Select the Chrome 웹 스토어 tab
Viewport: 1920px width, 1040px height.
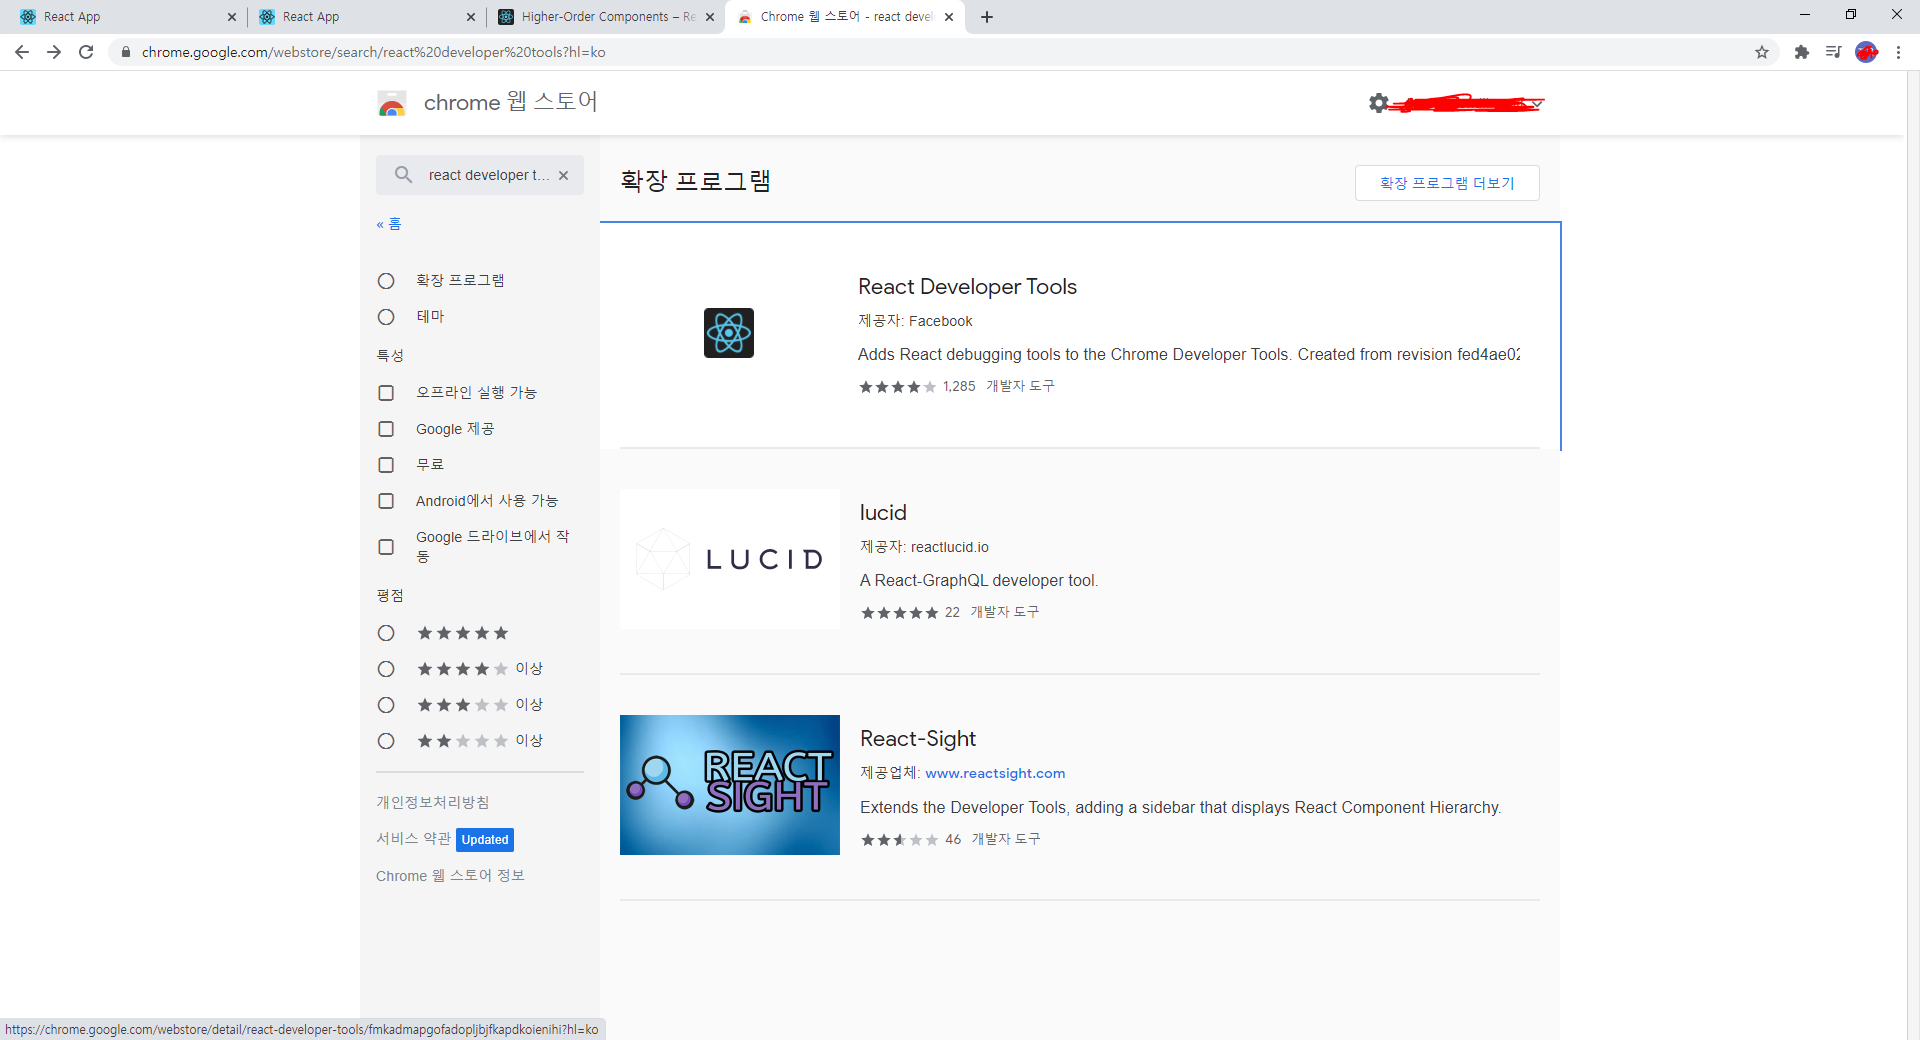845,17
